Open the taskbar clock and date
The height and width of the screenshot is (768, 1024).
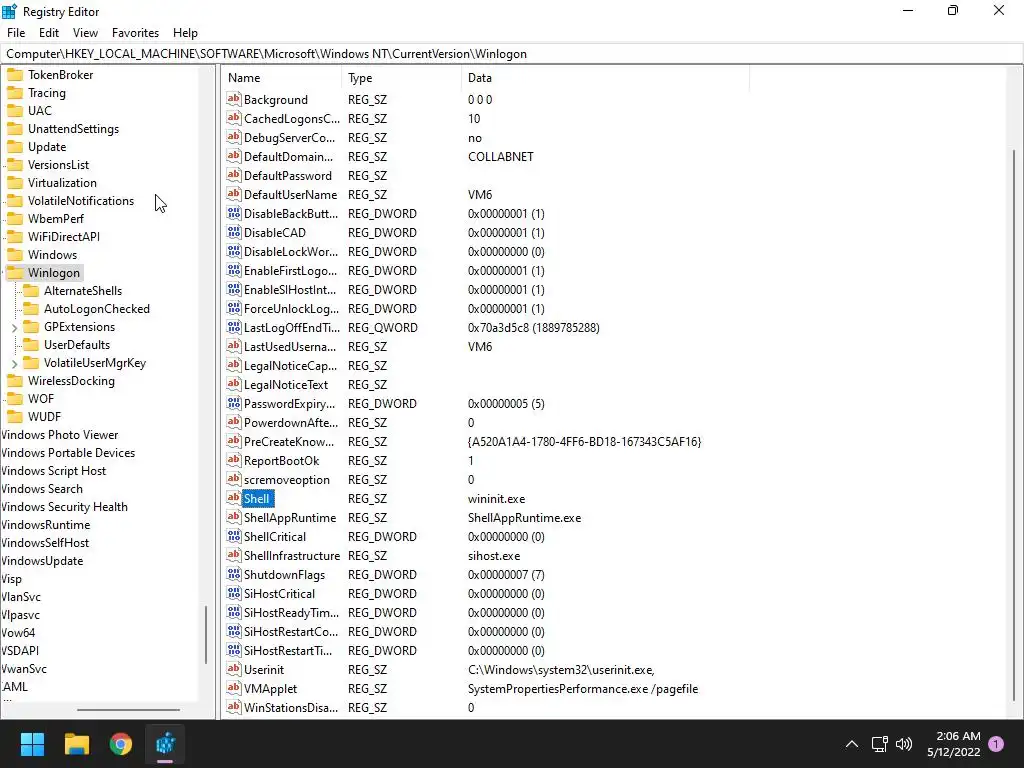[x=953, y=744]
